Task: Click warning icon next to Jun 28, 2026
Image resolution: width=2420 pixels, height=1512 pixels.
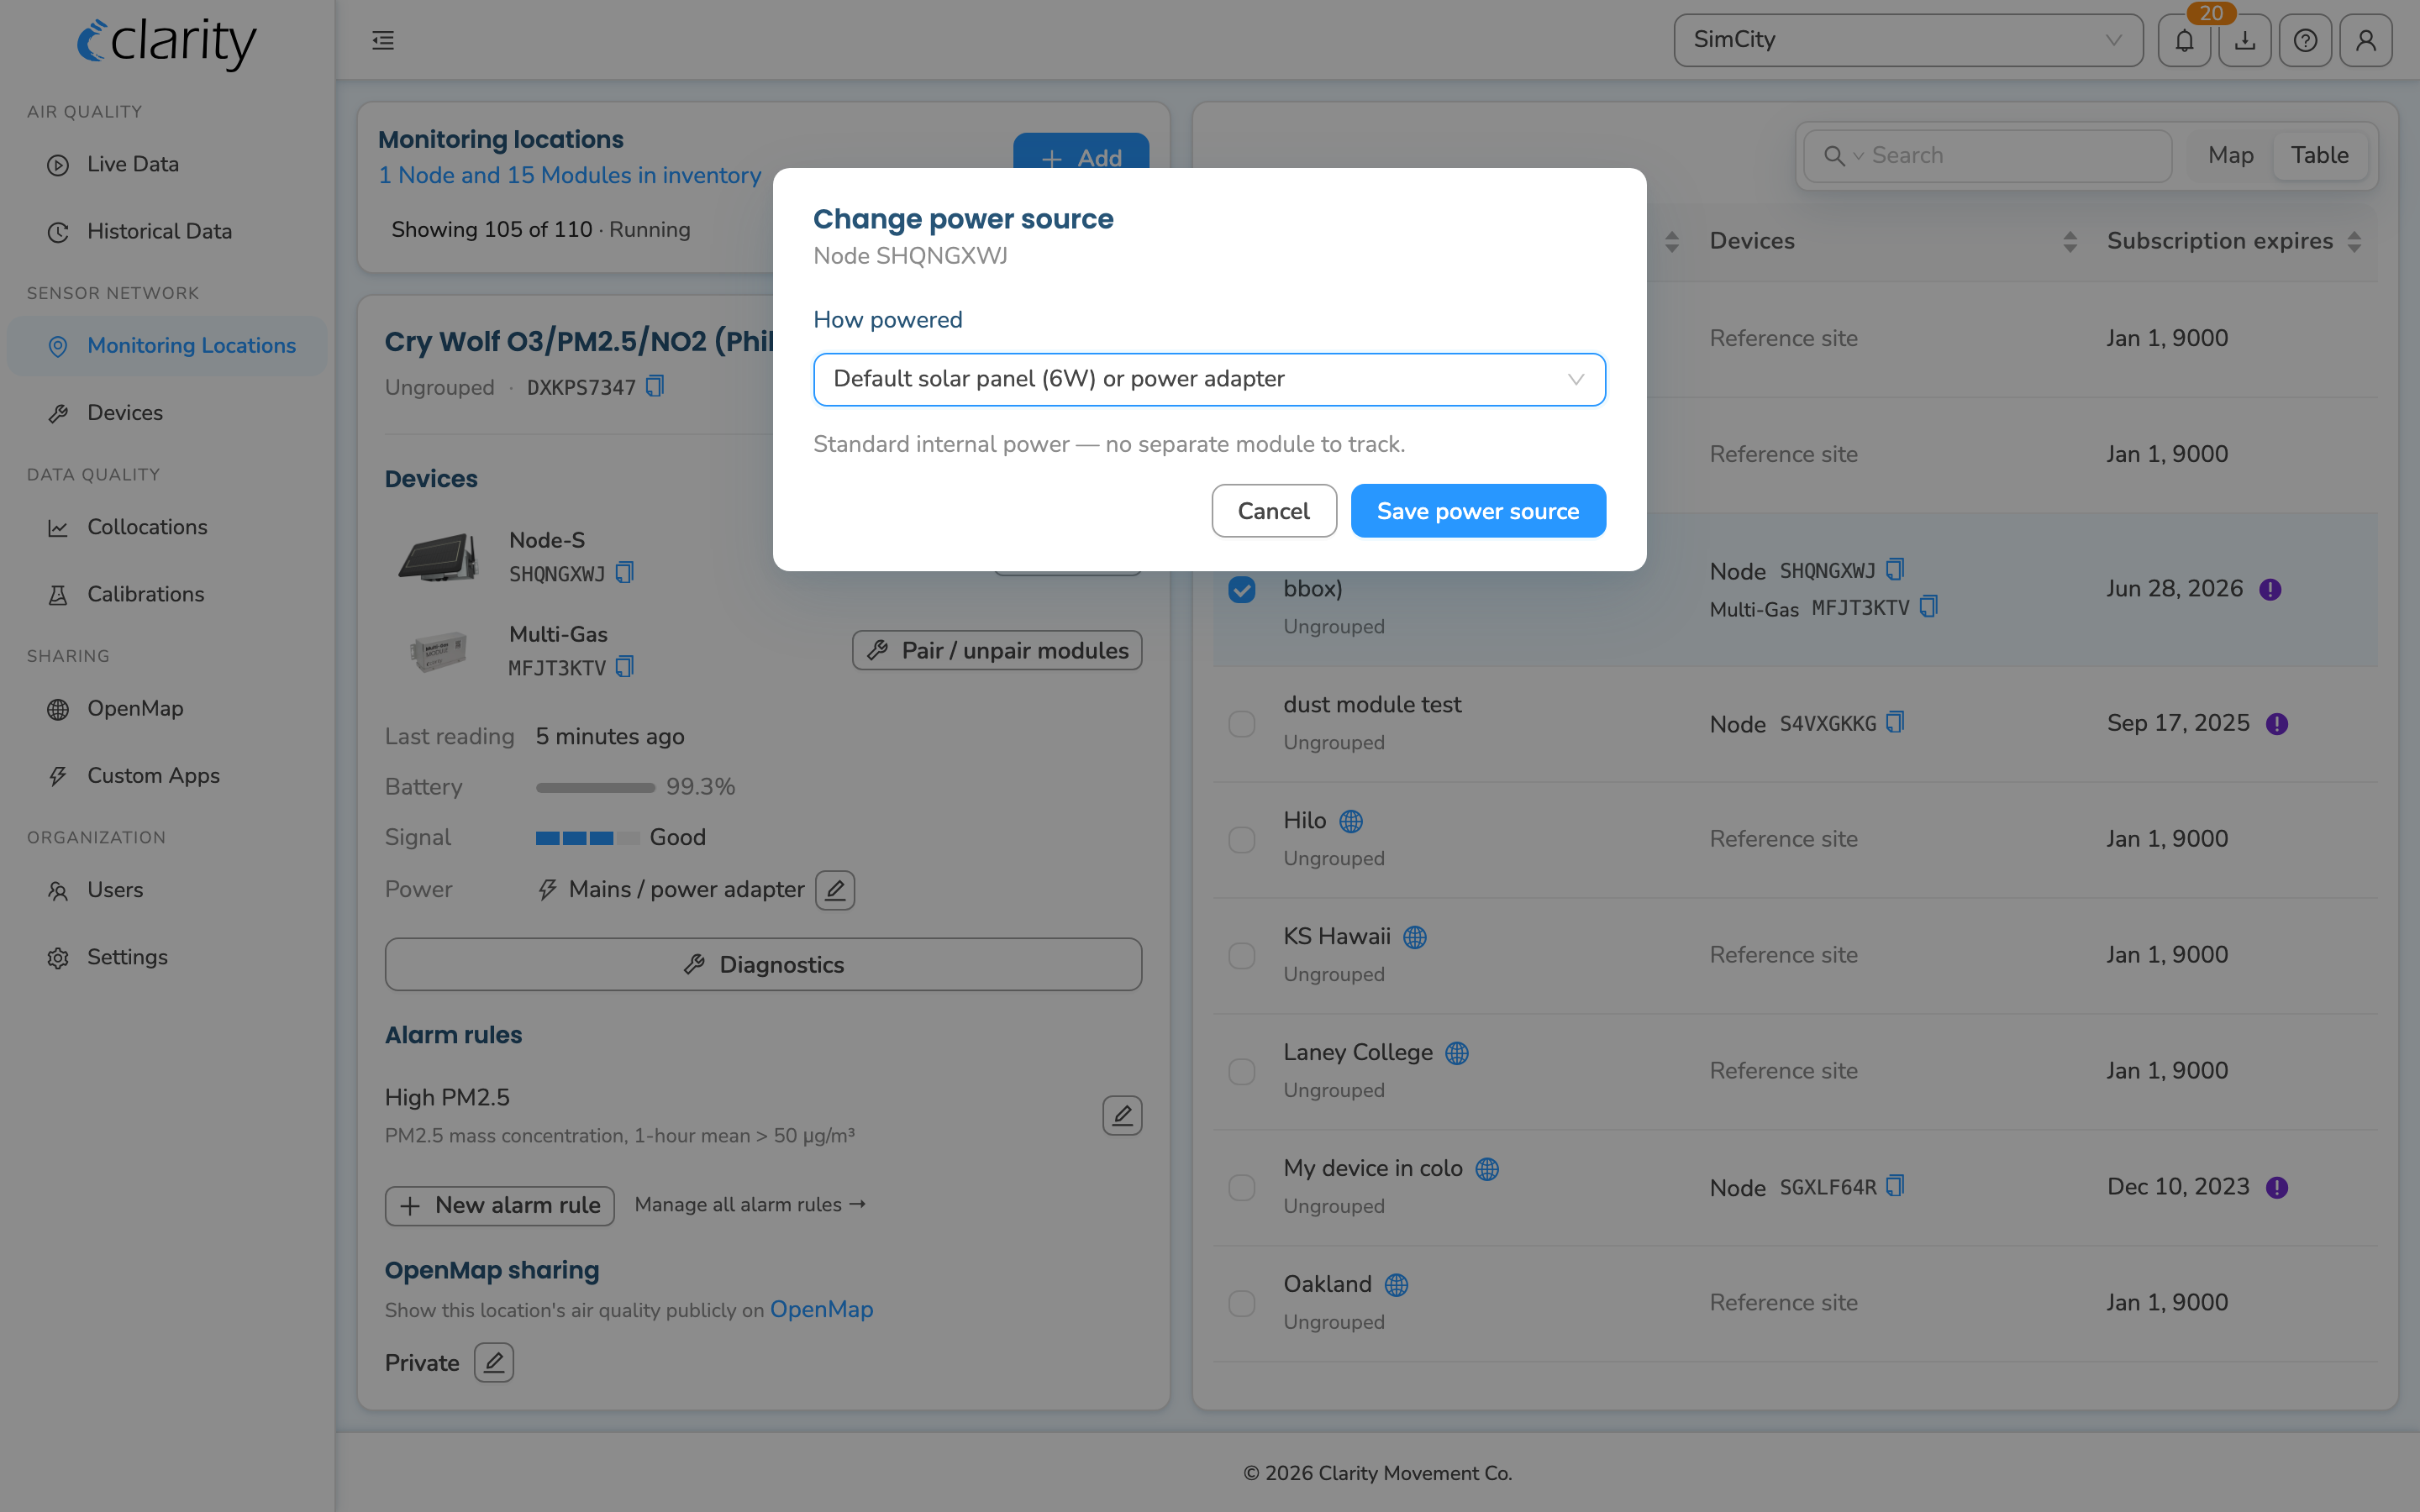Action: click(2271, 589)
